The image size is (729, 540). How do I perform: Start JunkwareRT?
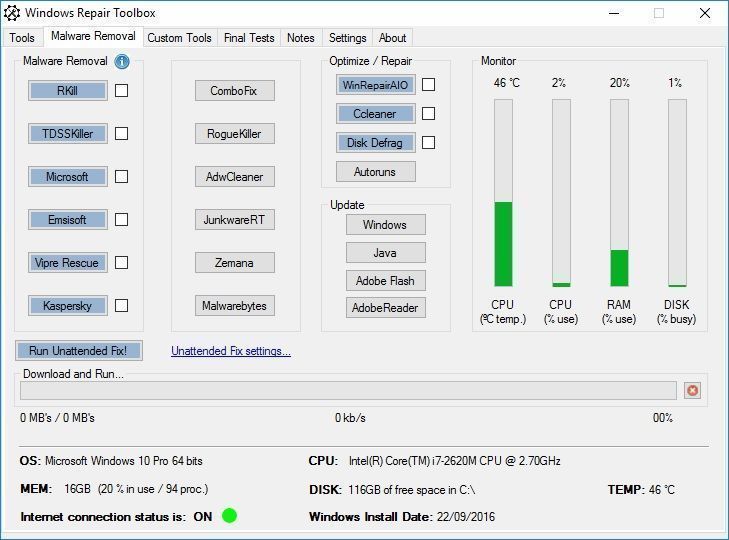pos(235,220)
